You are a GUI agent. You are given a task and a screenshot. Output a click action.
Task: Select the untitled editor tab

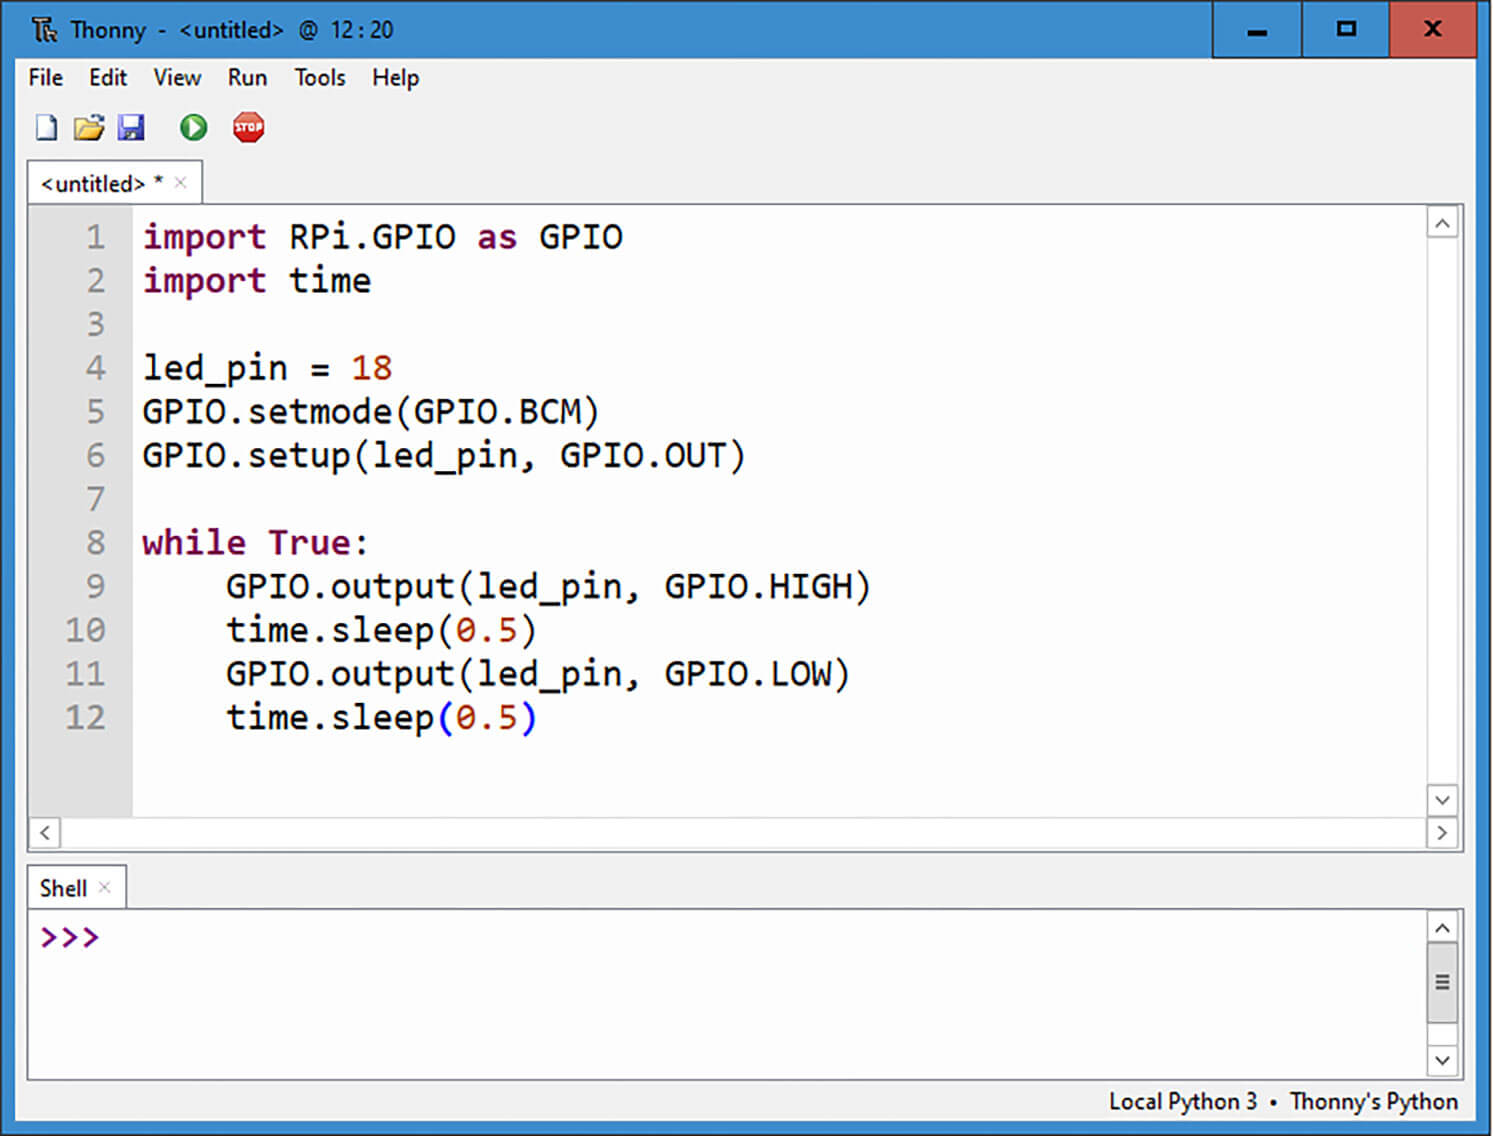tap(92, 183)
